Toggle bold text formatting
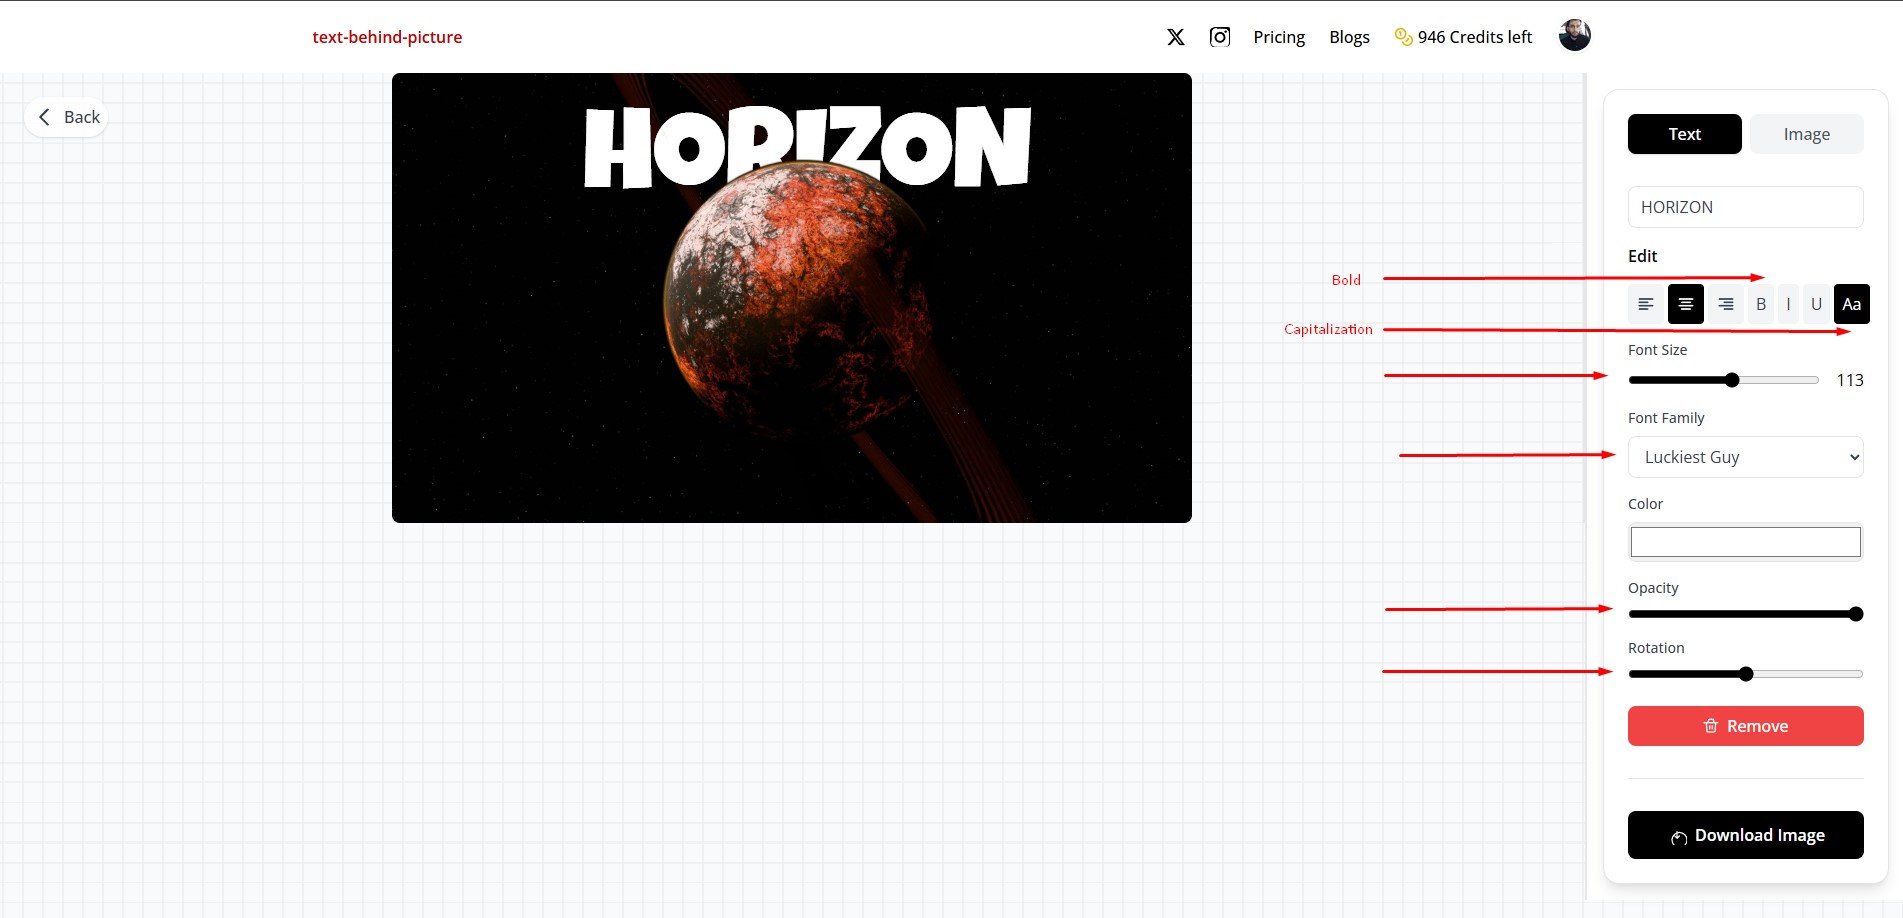 pos(1761,304)
